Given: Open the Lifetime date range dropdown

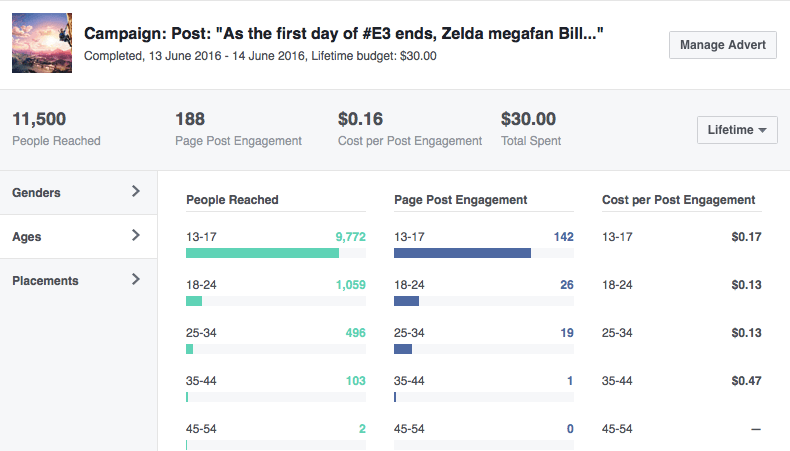Looking at the screenshot, I should pos(736,130).
